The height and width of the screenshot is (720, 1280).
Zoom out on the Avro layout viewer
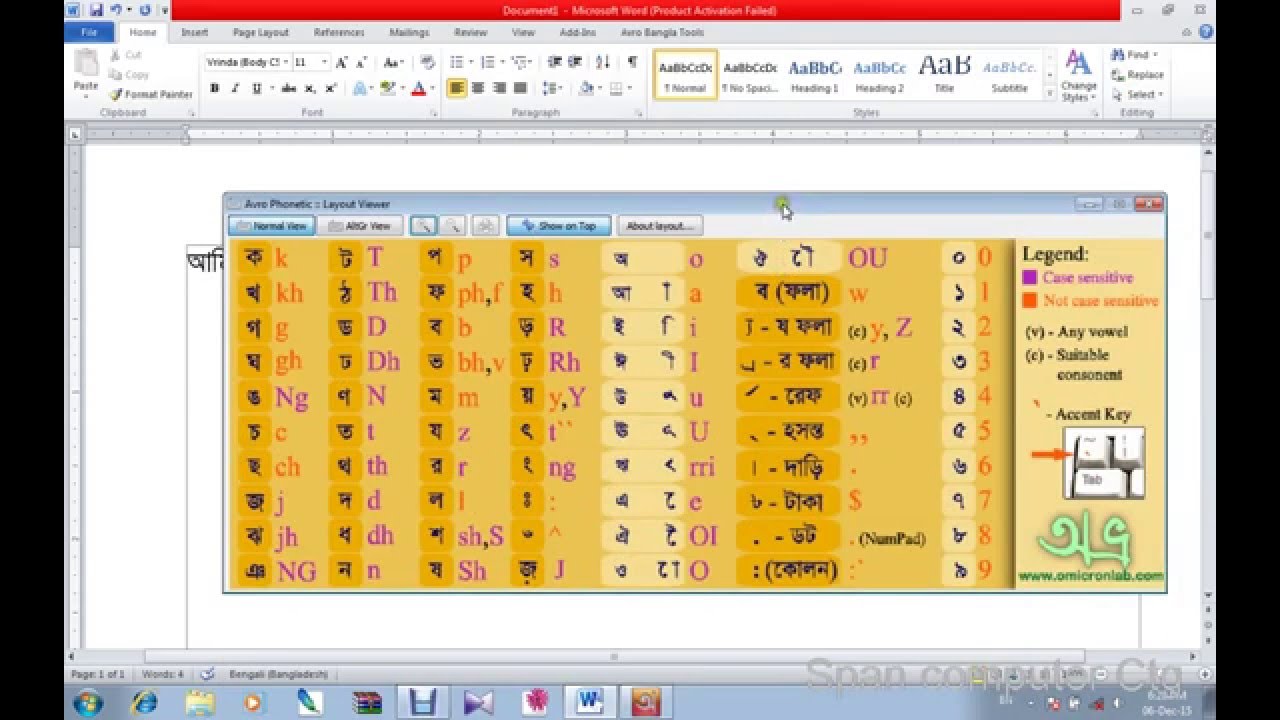coord(452,226)
